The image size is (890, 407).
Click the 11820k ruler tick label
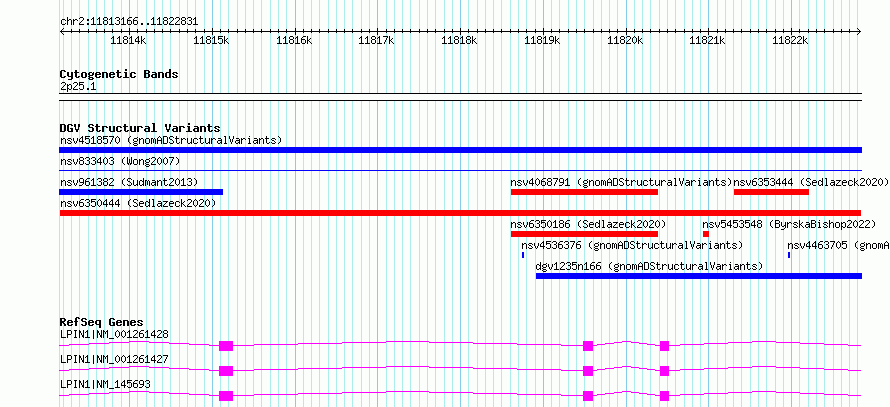625,40
